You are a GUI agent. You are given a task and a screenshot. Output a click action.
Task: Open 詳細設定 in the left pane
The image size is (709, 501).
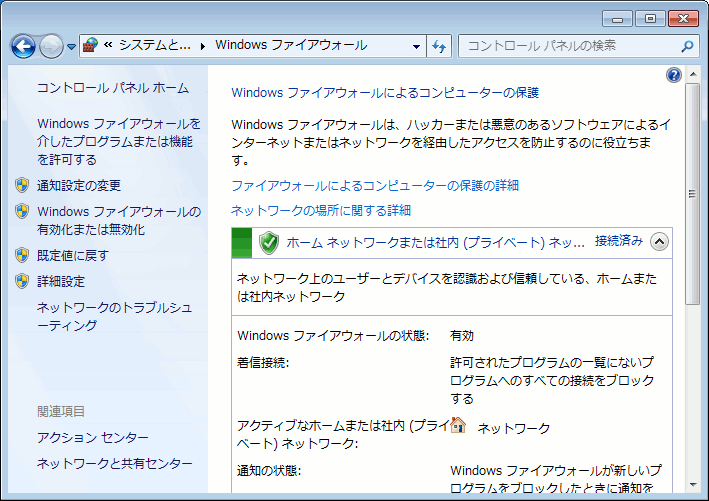coord(61,281)
